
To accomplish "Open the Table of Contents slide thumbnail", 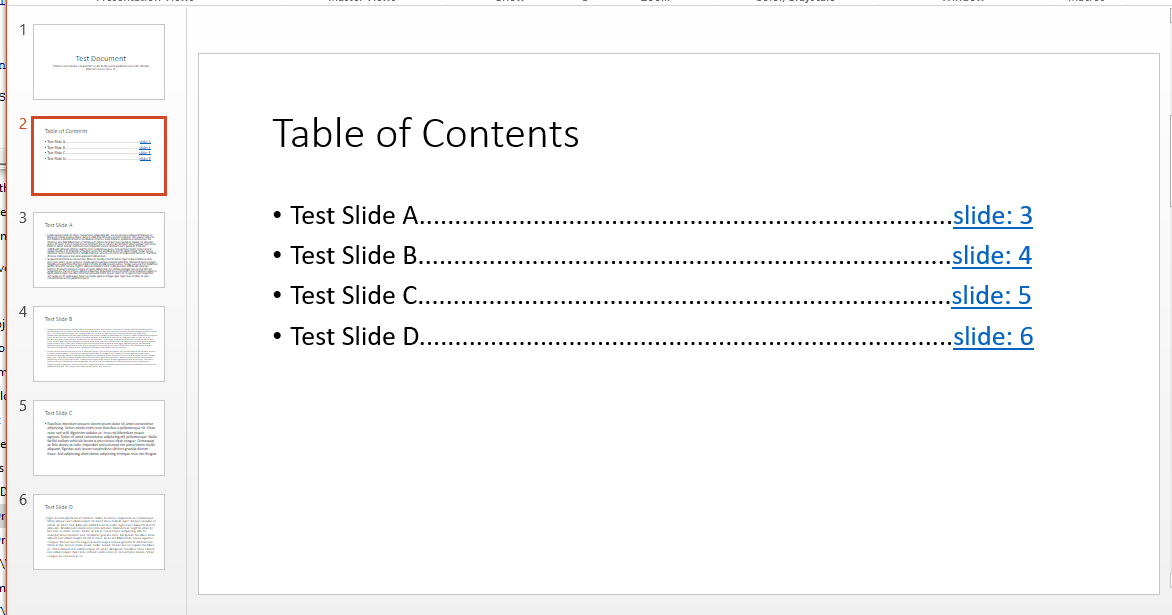I will (x=98, y=155).
